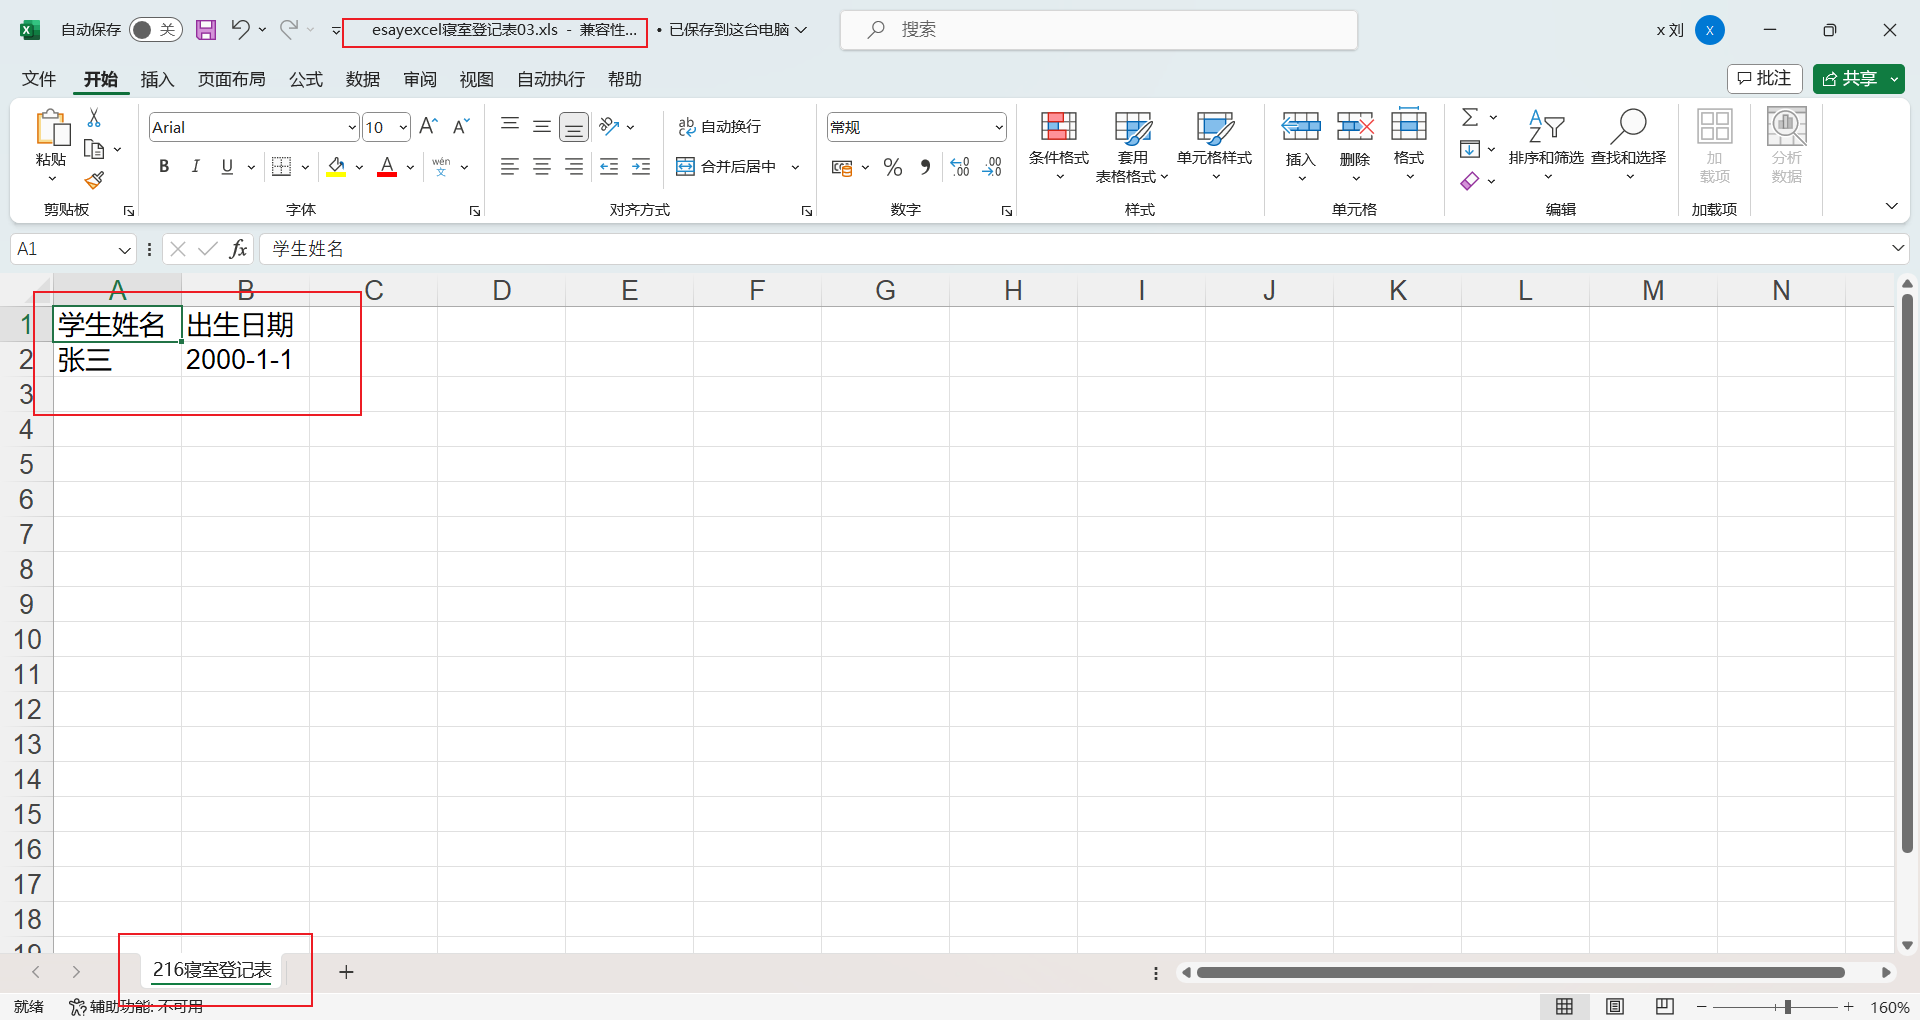Click the Format Painter brush icon
The width and height of the screenshot is (1920, 1020).
click(x=94, y=180)
